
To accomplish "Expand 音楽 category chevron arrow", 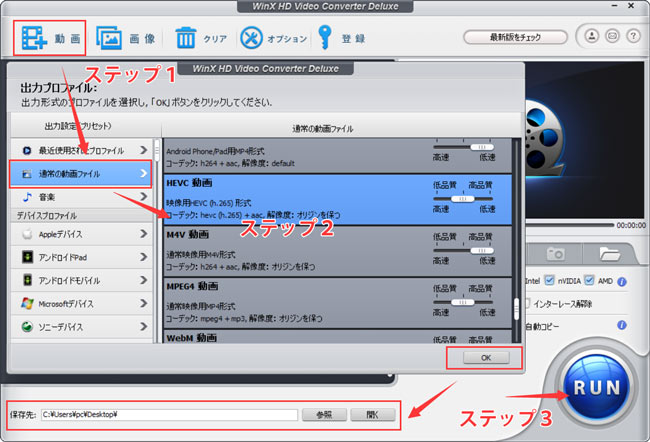I will [x=143, y=197].
